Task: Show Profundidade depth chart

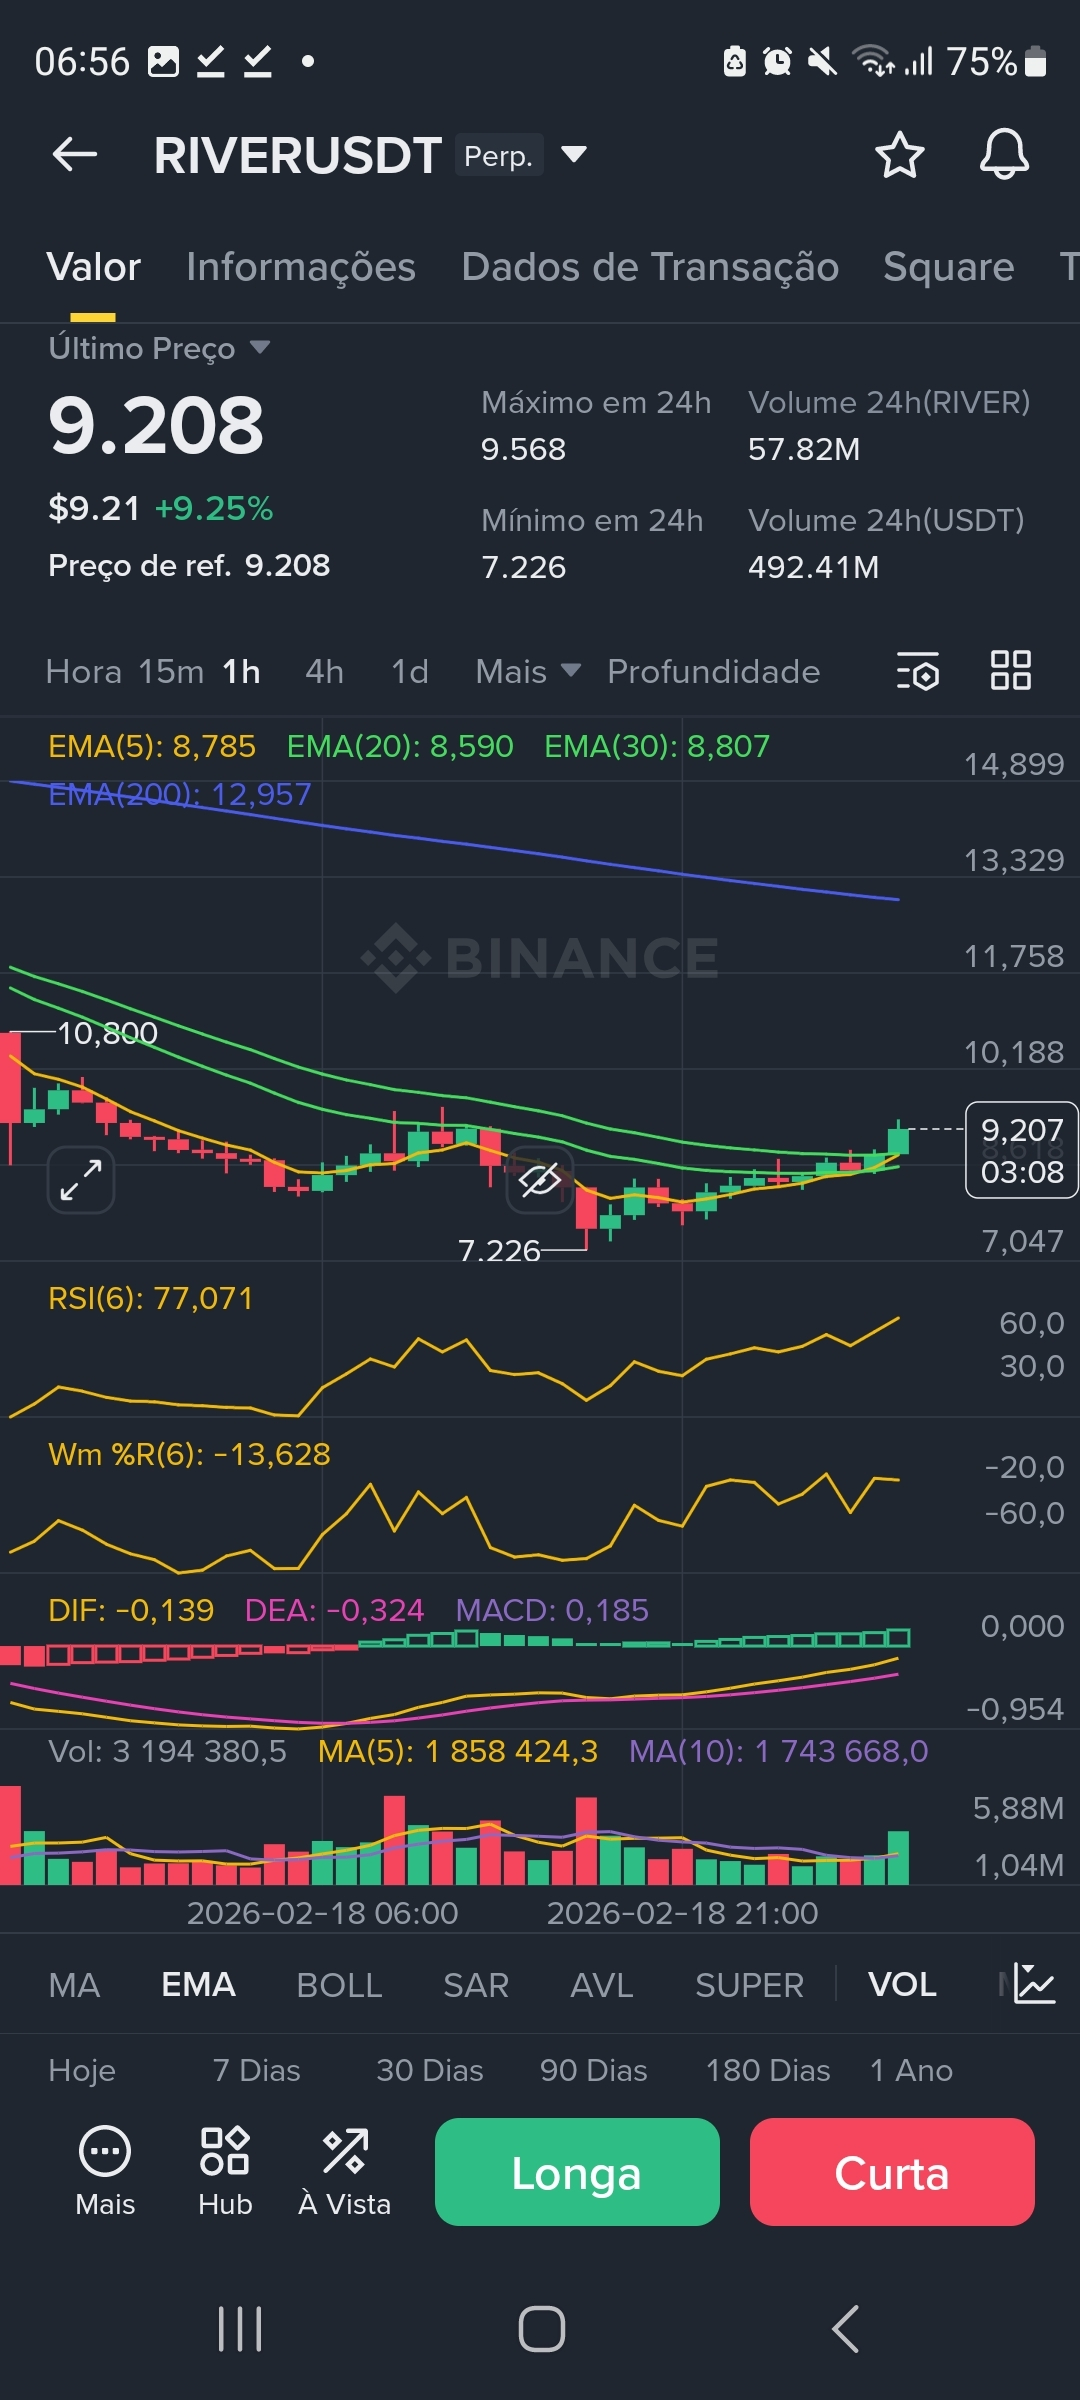Action: 714,671
